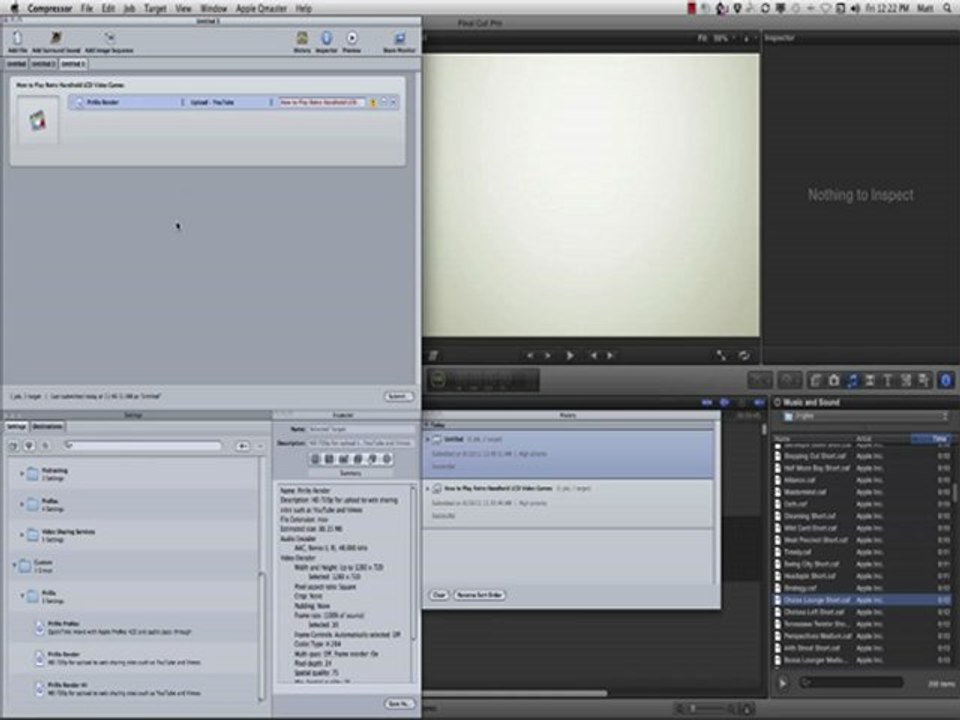Click the yellow warning icon on target row
Image resolution: width=960 pixels, height=720 pixels.
click(372, 103)
